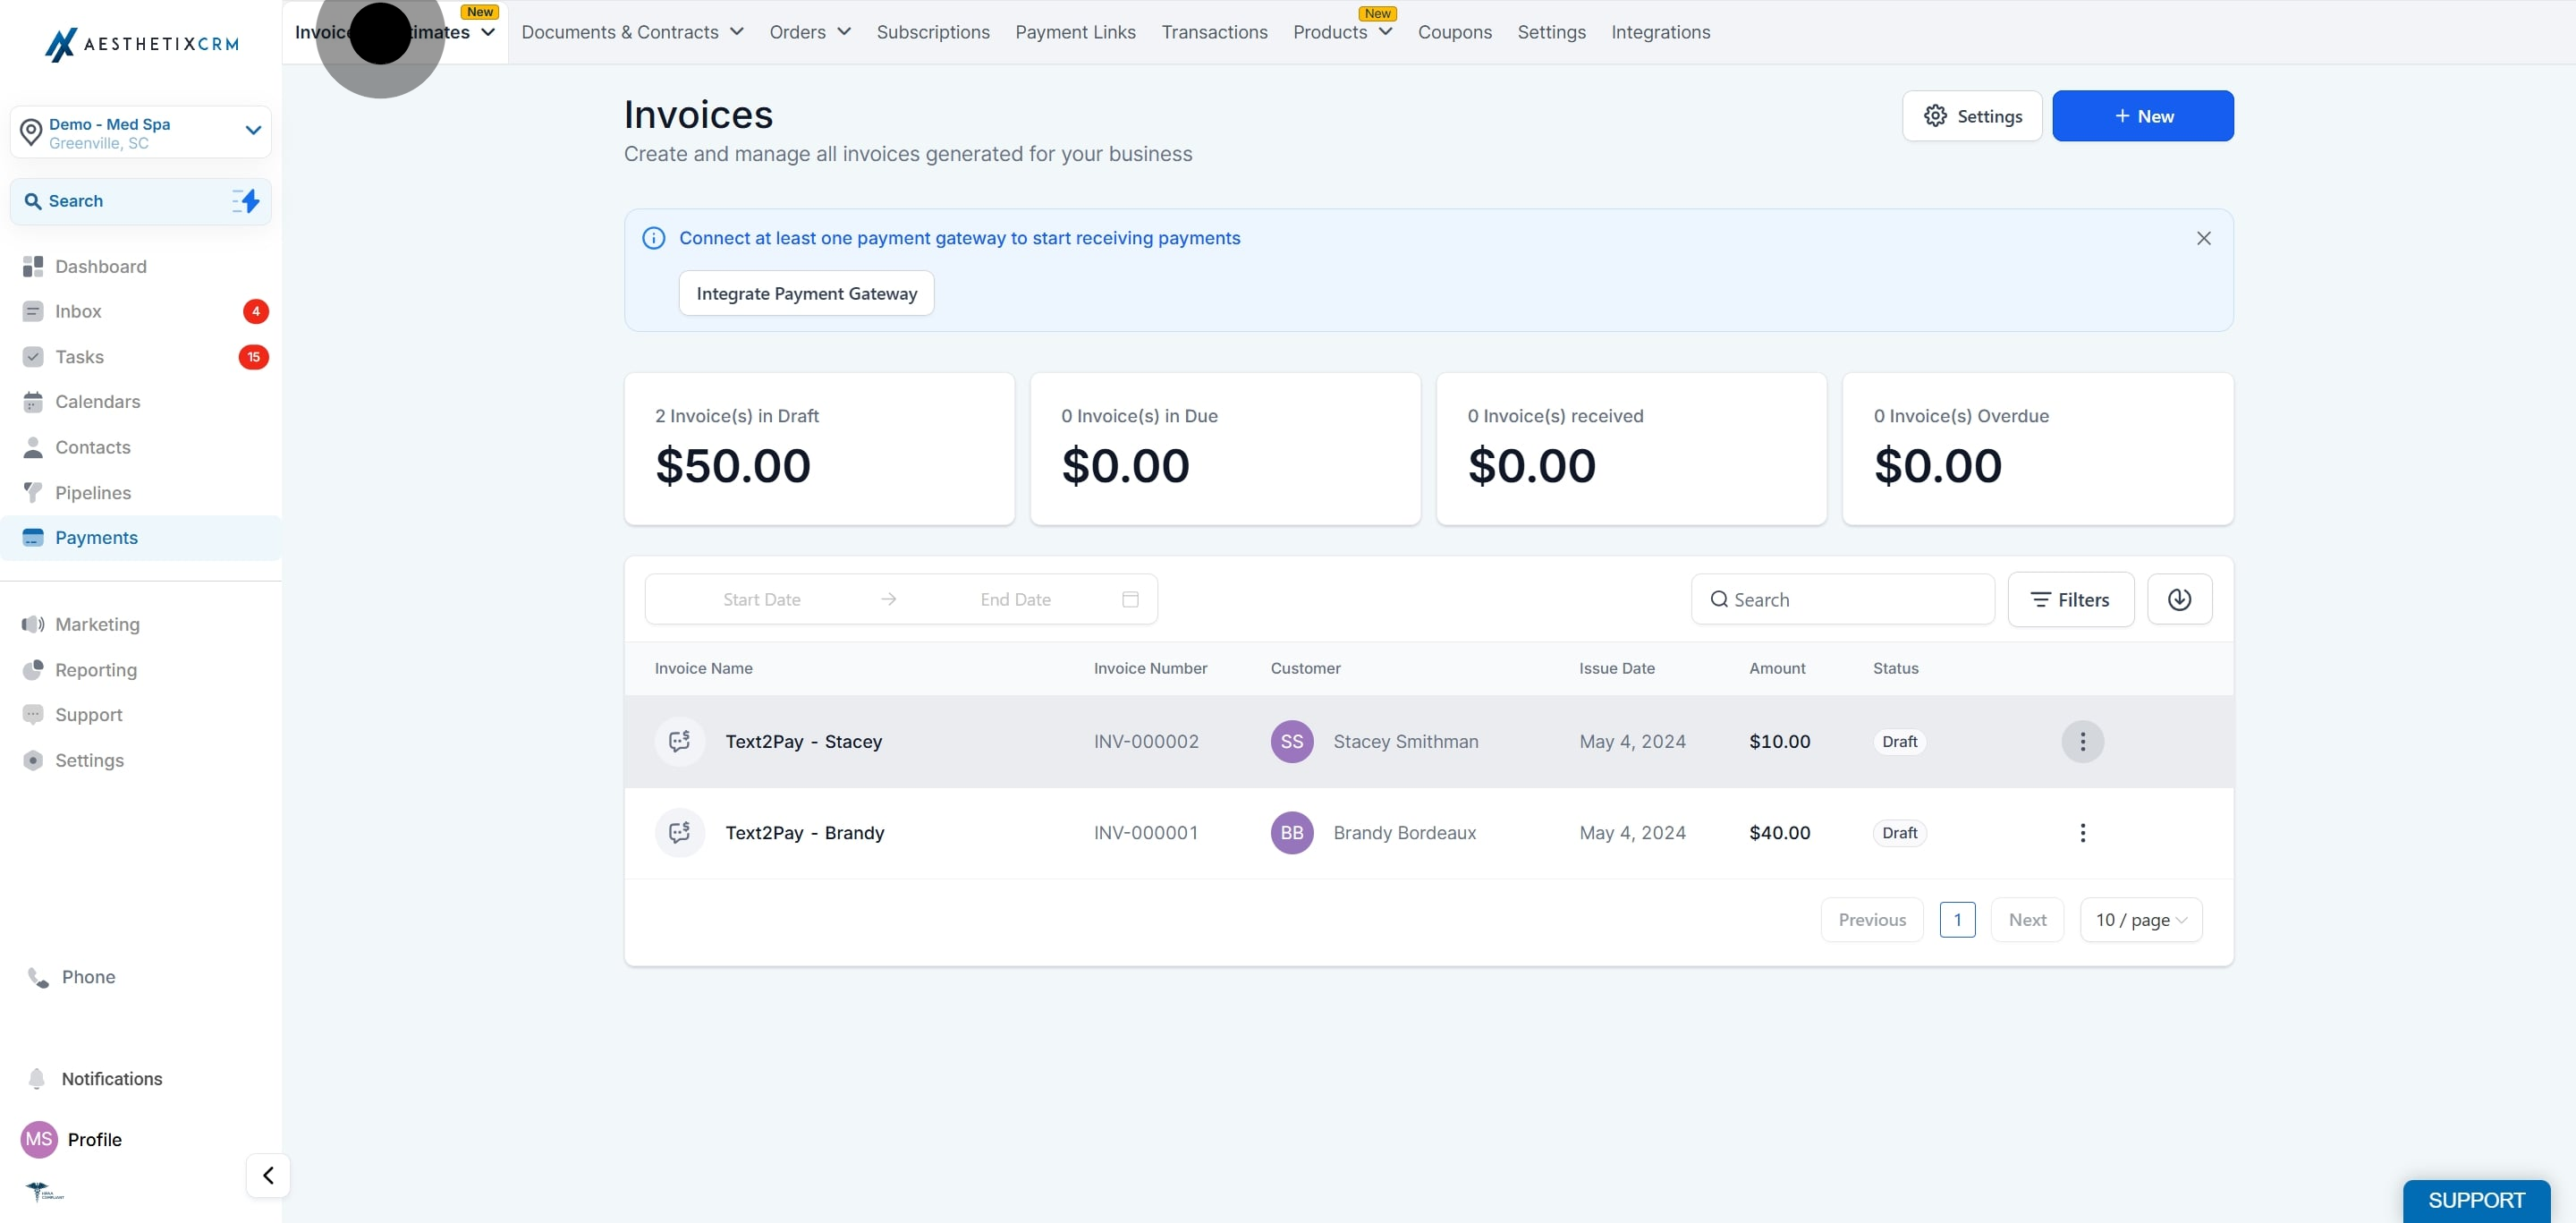
Task: Collapse the sidebar with arrow button
Action: coord(268,1175)
